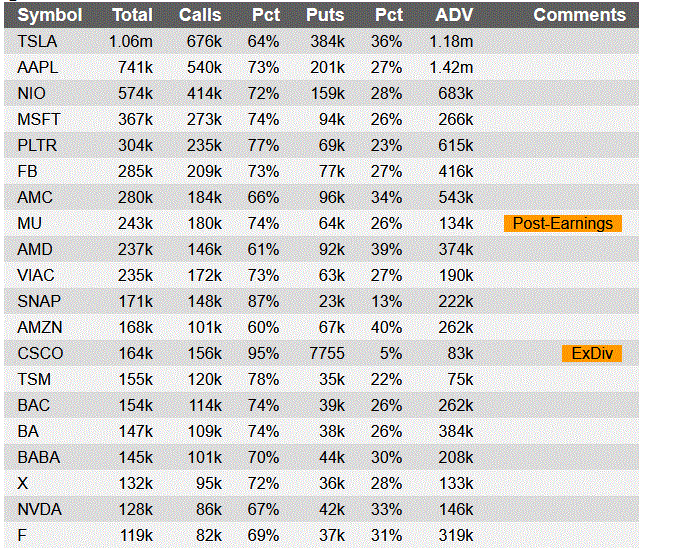Viewport: 678px width, 558px height.
Task: Select the Puts column header
Action: (325, 15)
